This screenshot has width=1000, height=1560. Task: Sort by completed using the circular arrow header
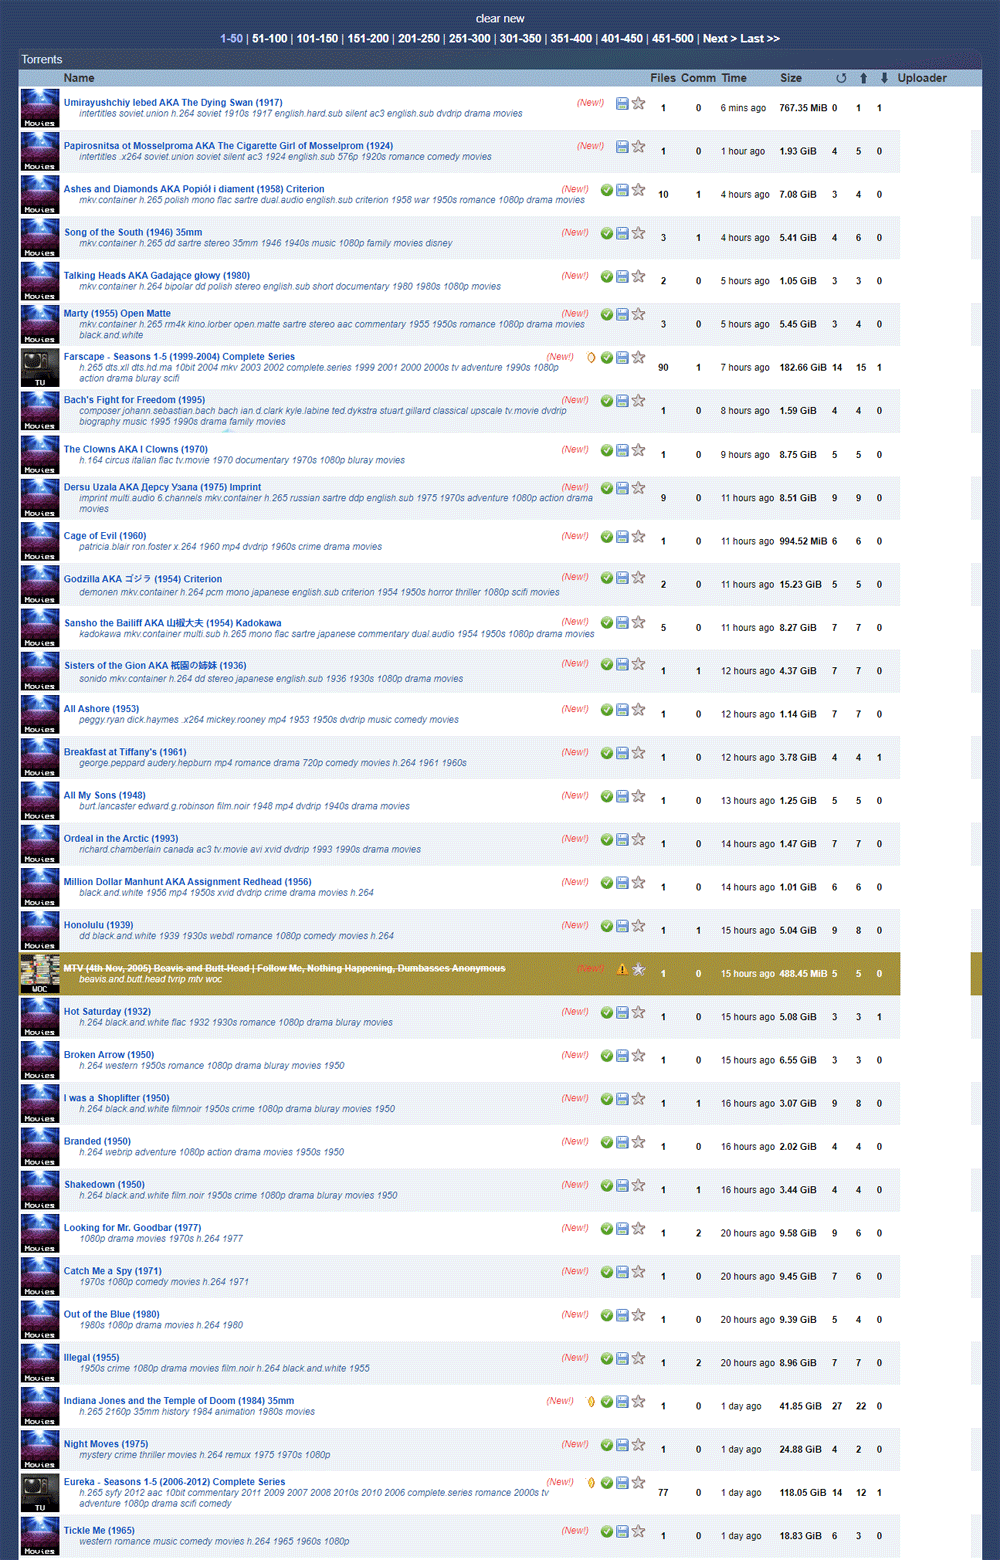(841, 78)
